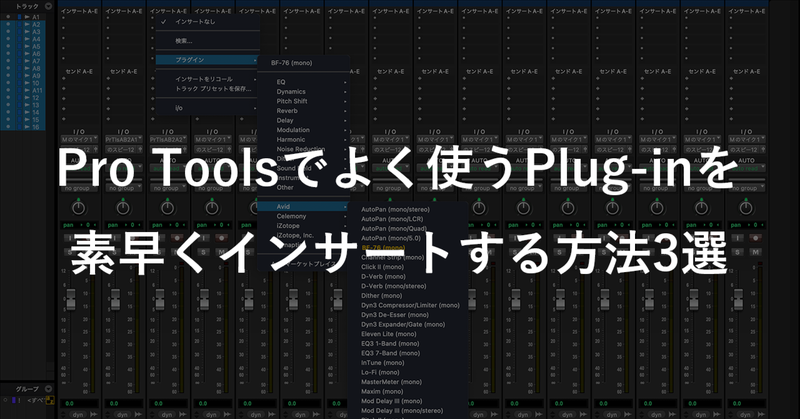Expand the Celemony manufacturer submenu
The image size is (800, 419).
[x=303, y=216]
